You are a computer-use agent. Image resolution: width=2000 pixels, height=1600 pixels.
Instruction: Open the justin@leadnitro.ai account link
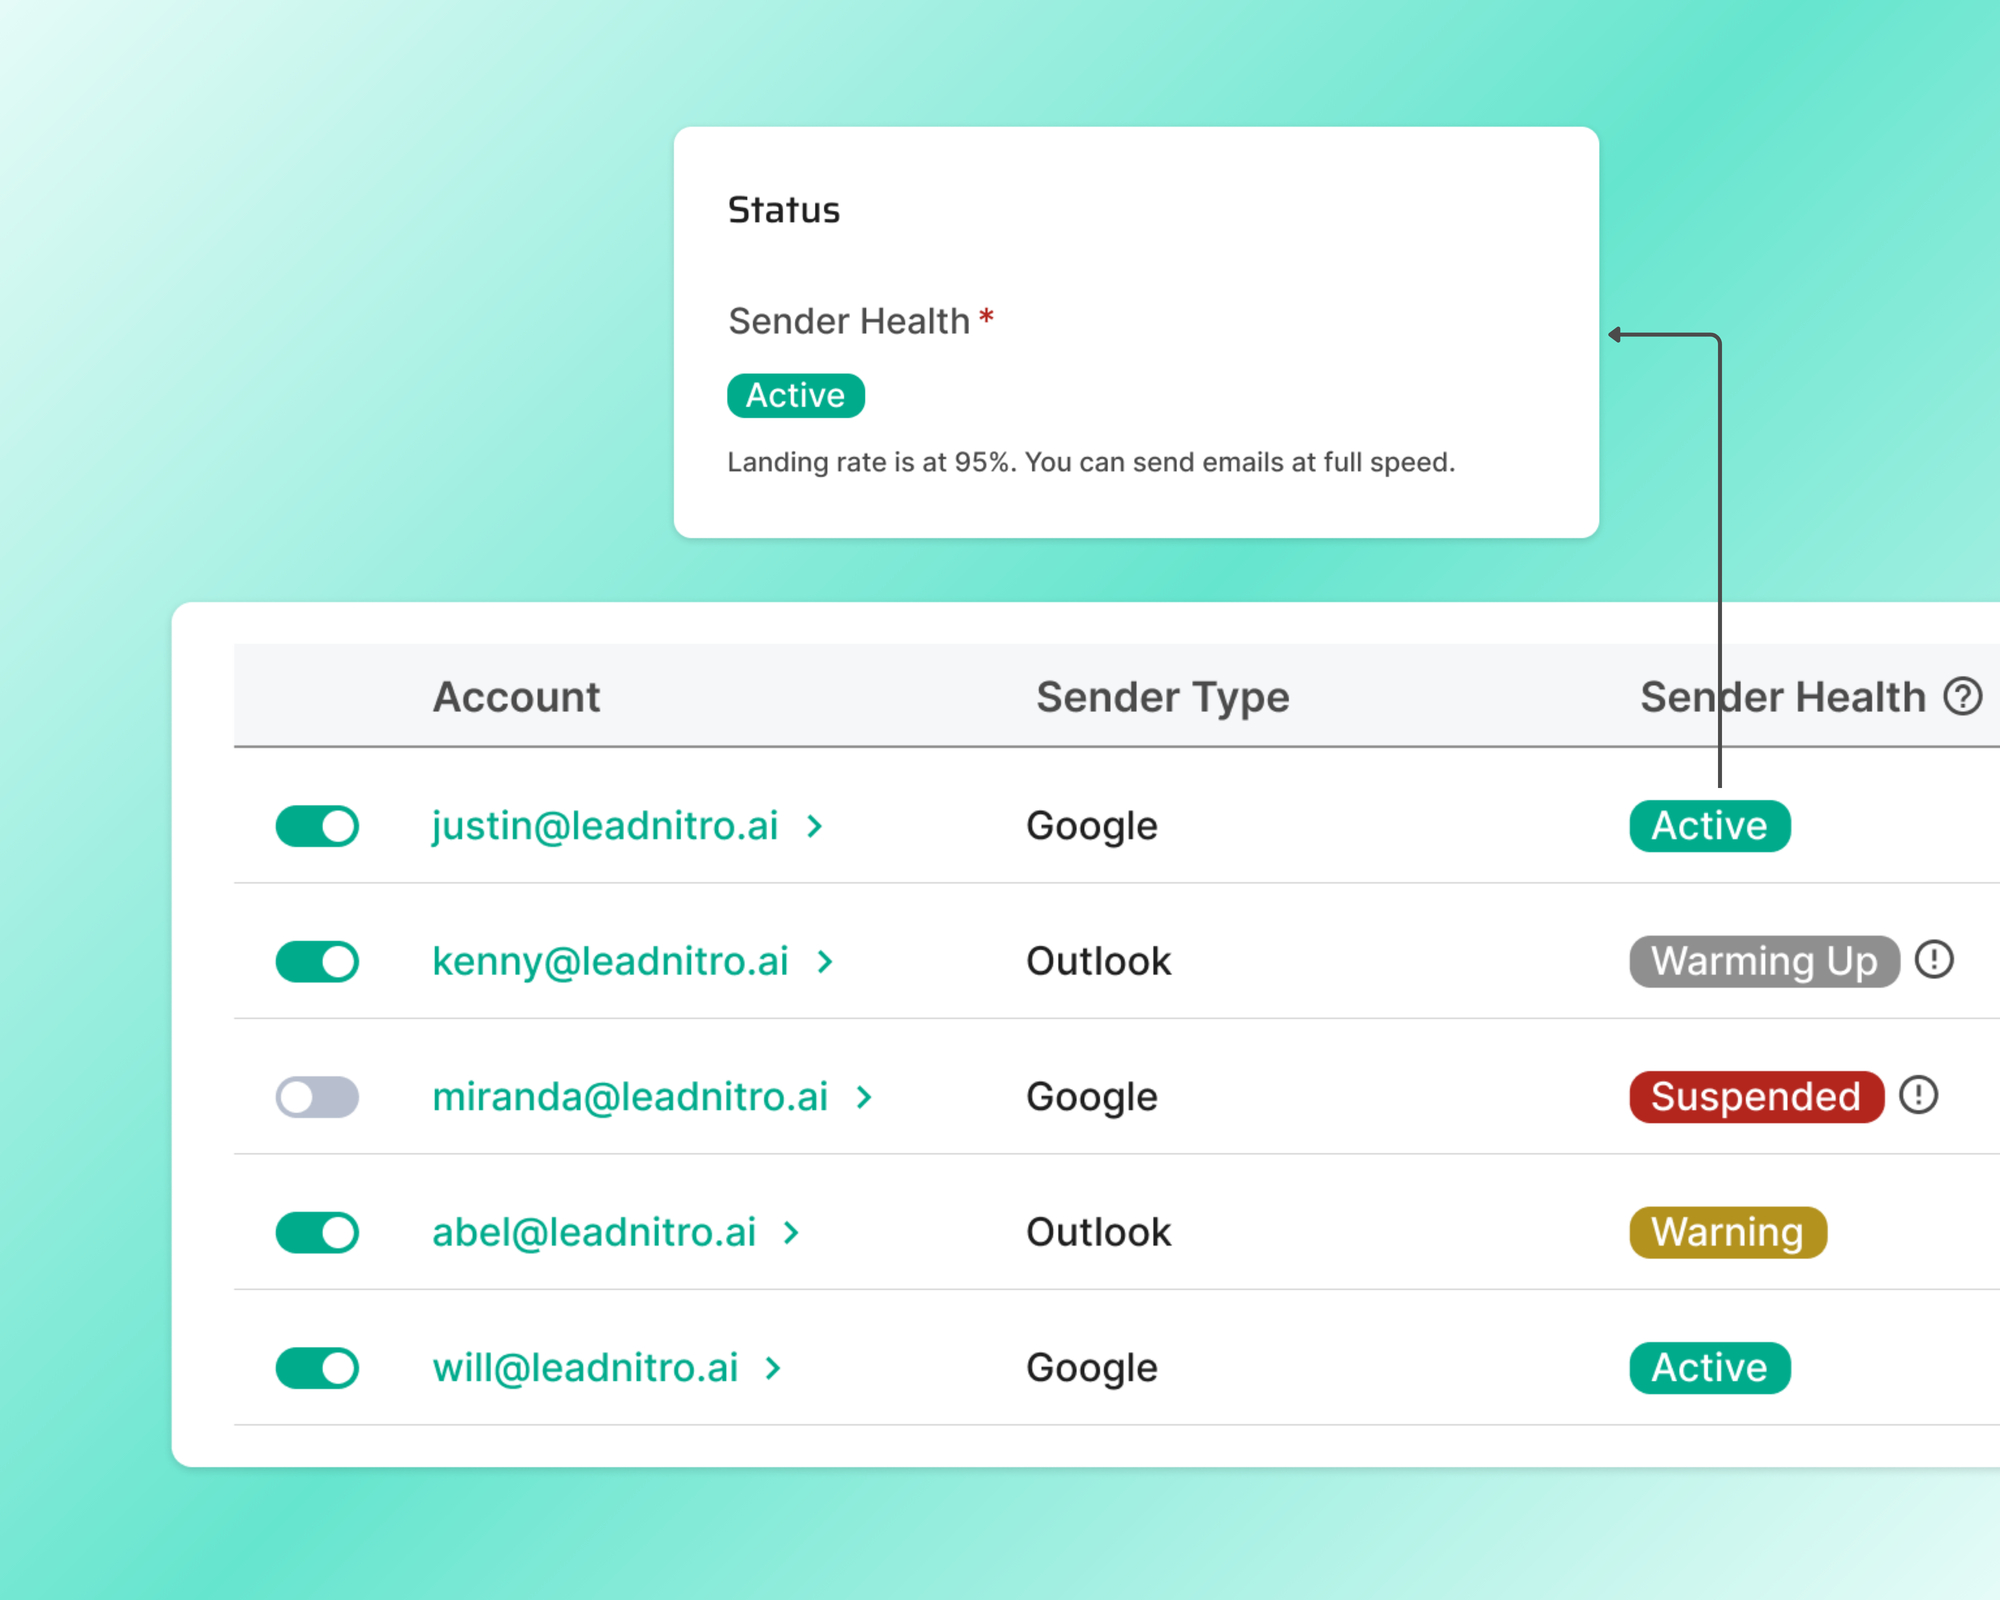tap(605, 826)
